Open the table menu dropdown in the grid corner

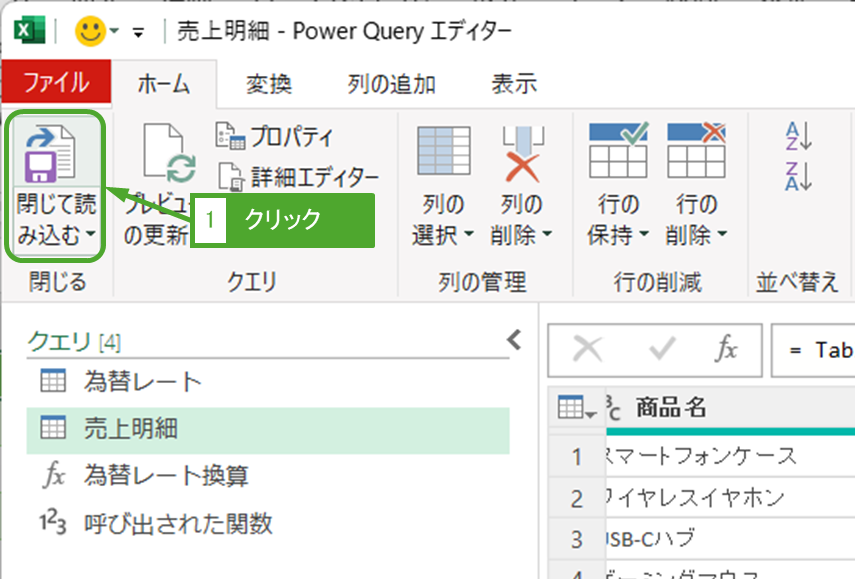576,408
